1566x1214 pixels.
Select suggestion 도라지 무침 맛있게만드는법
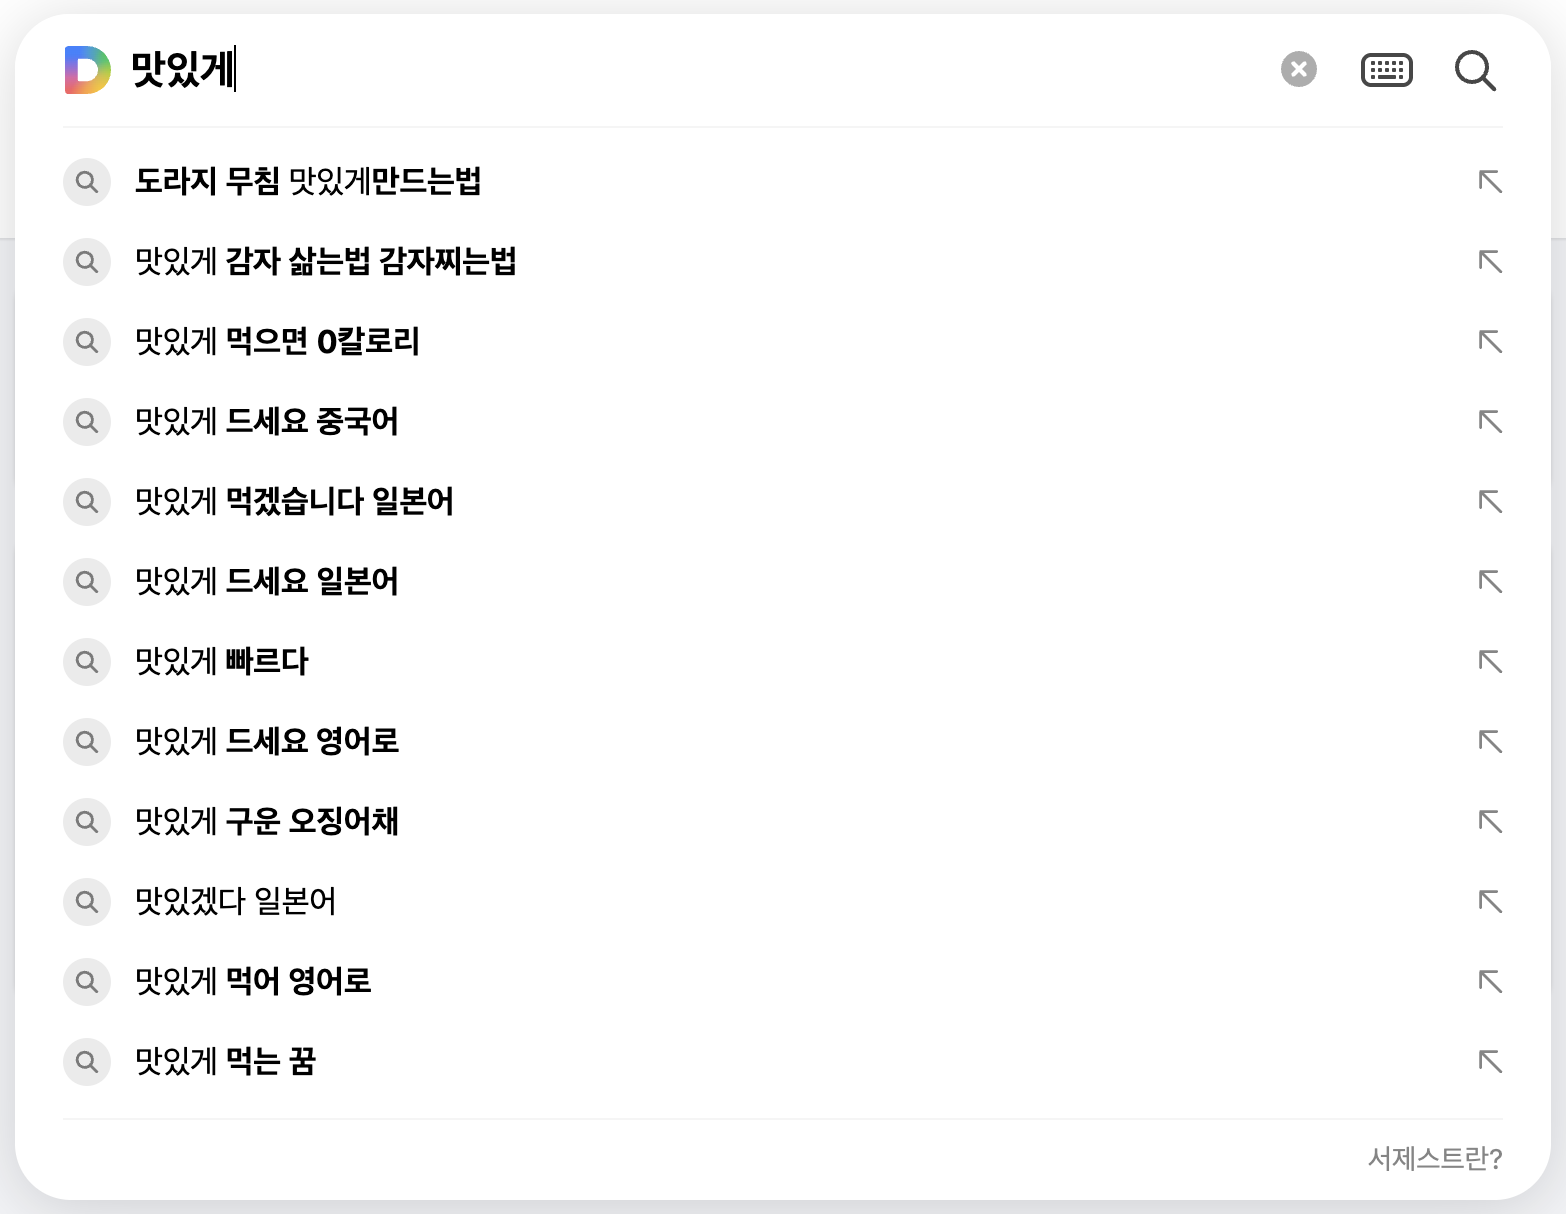pos(308,182)
